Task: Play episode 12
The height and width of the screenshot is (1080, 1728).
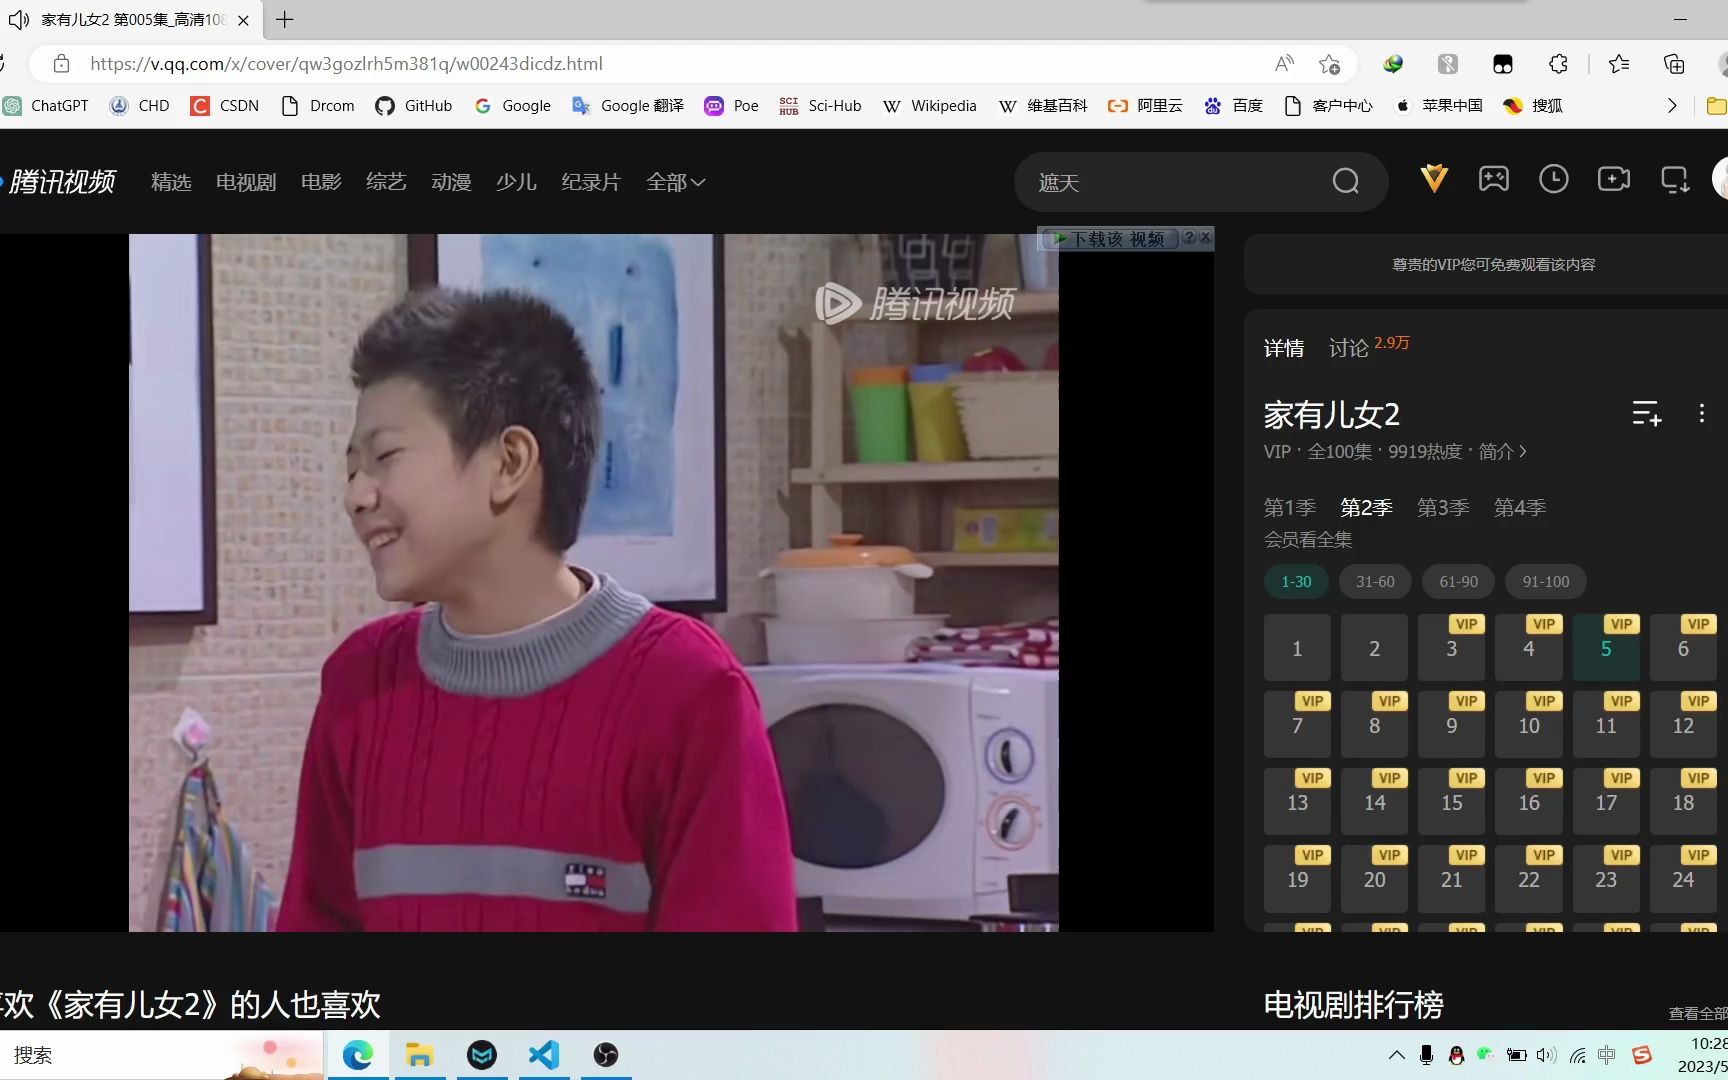Action: 1683,725
